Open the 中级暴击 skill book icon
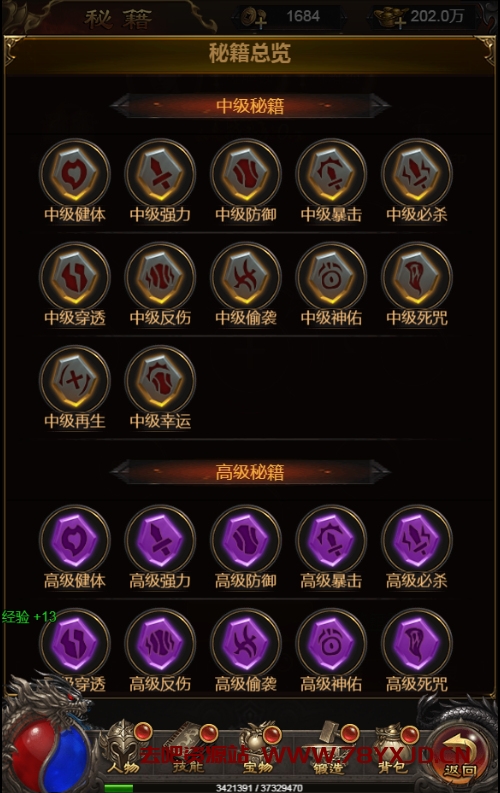 [331, 174]
